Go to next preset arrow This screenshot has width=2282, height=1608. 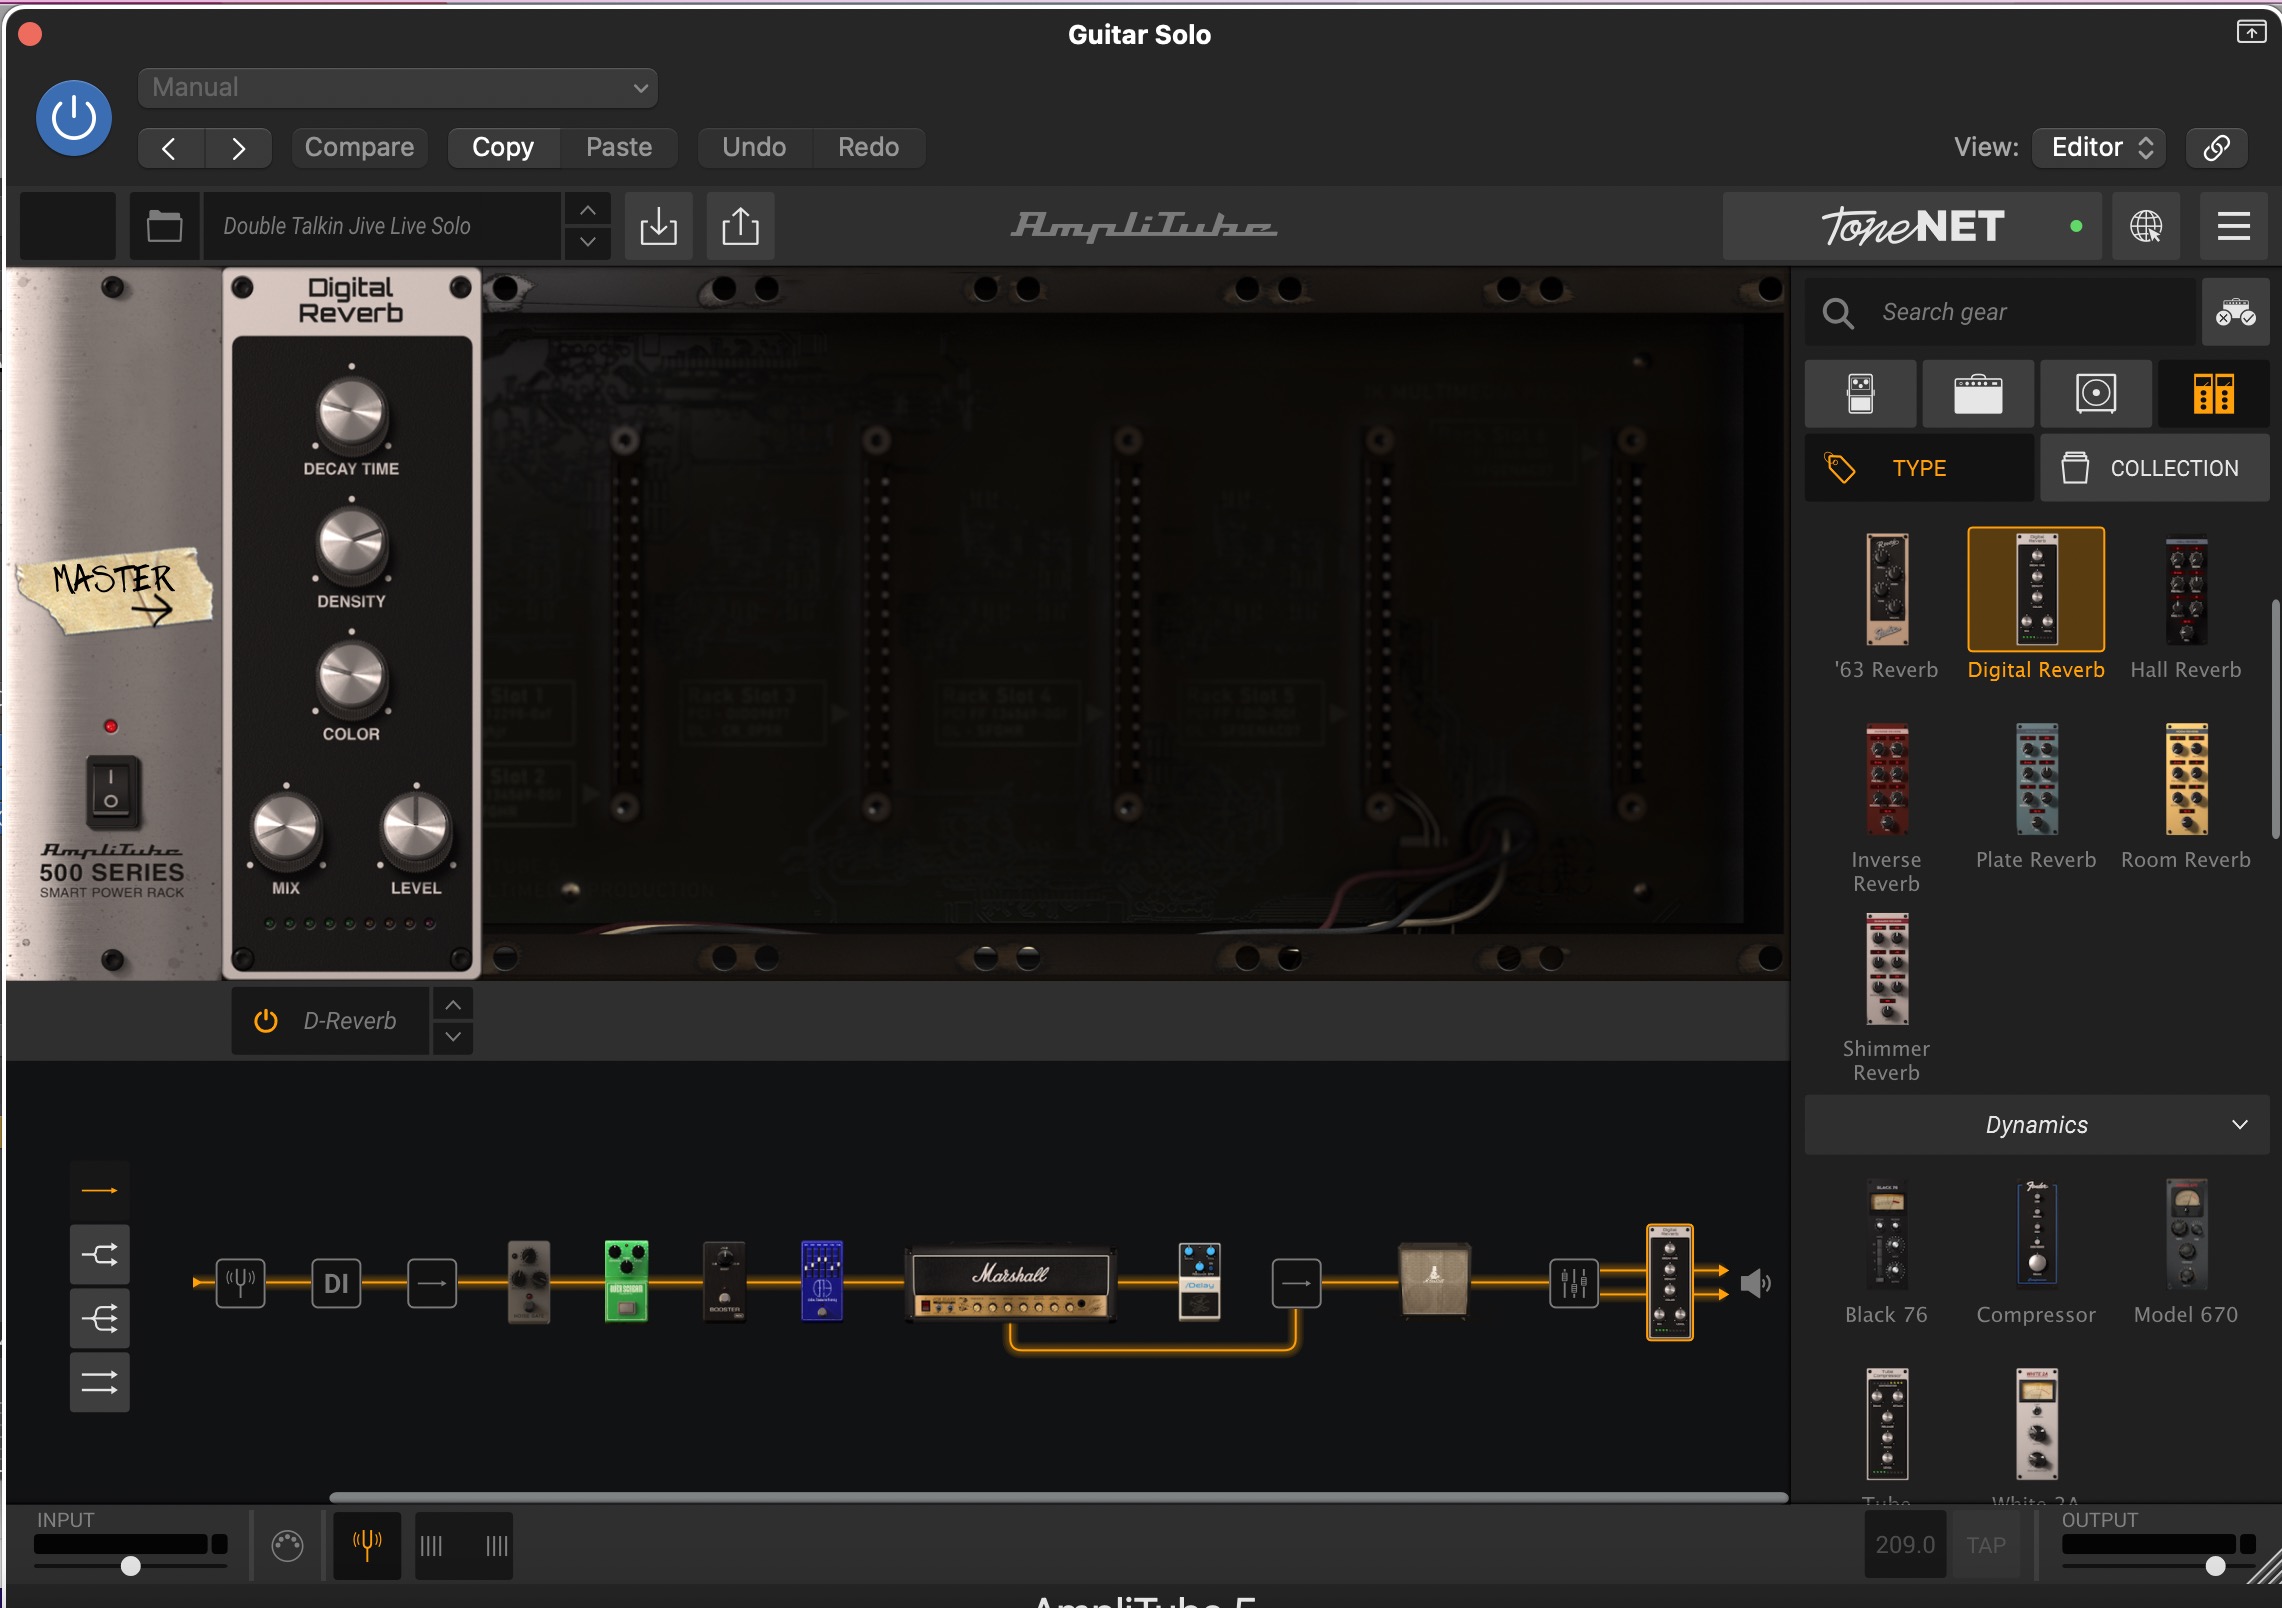[x=238, y=148]
